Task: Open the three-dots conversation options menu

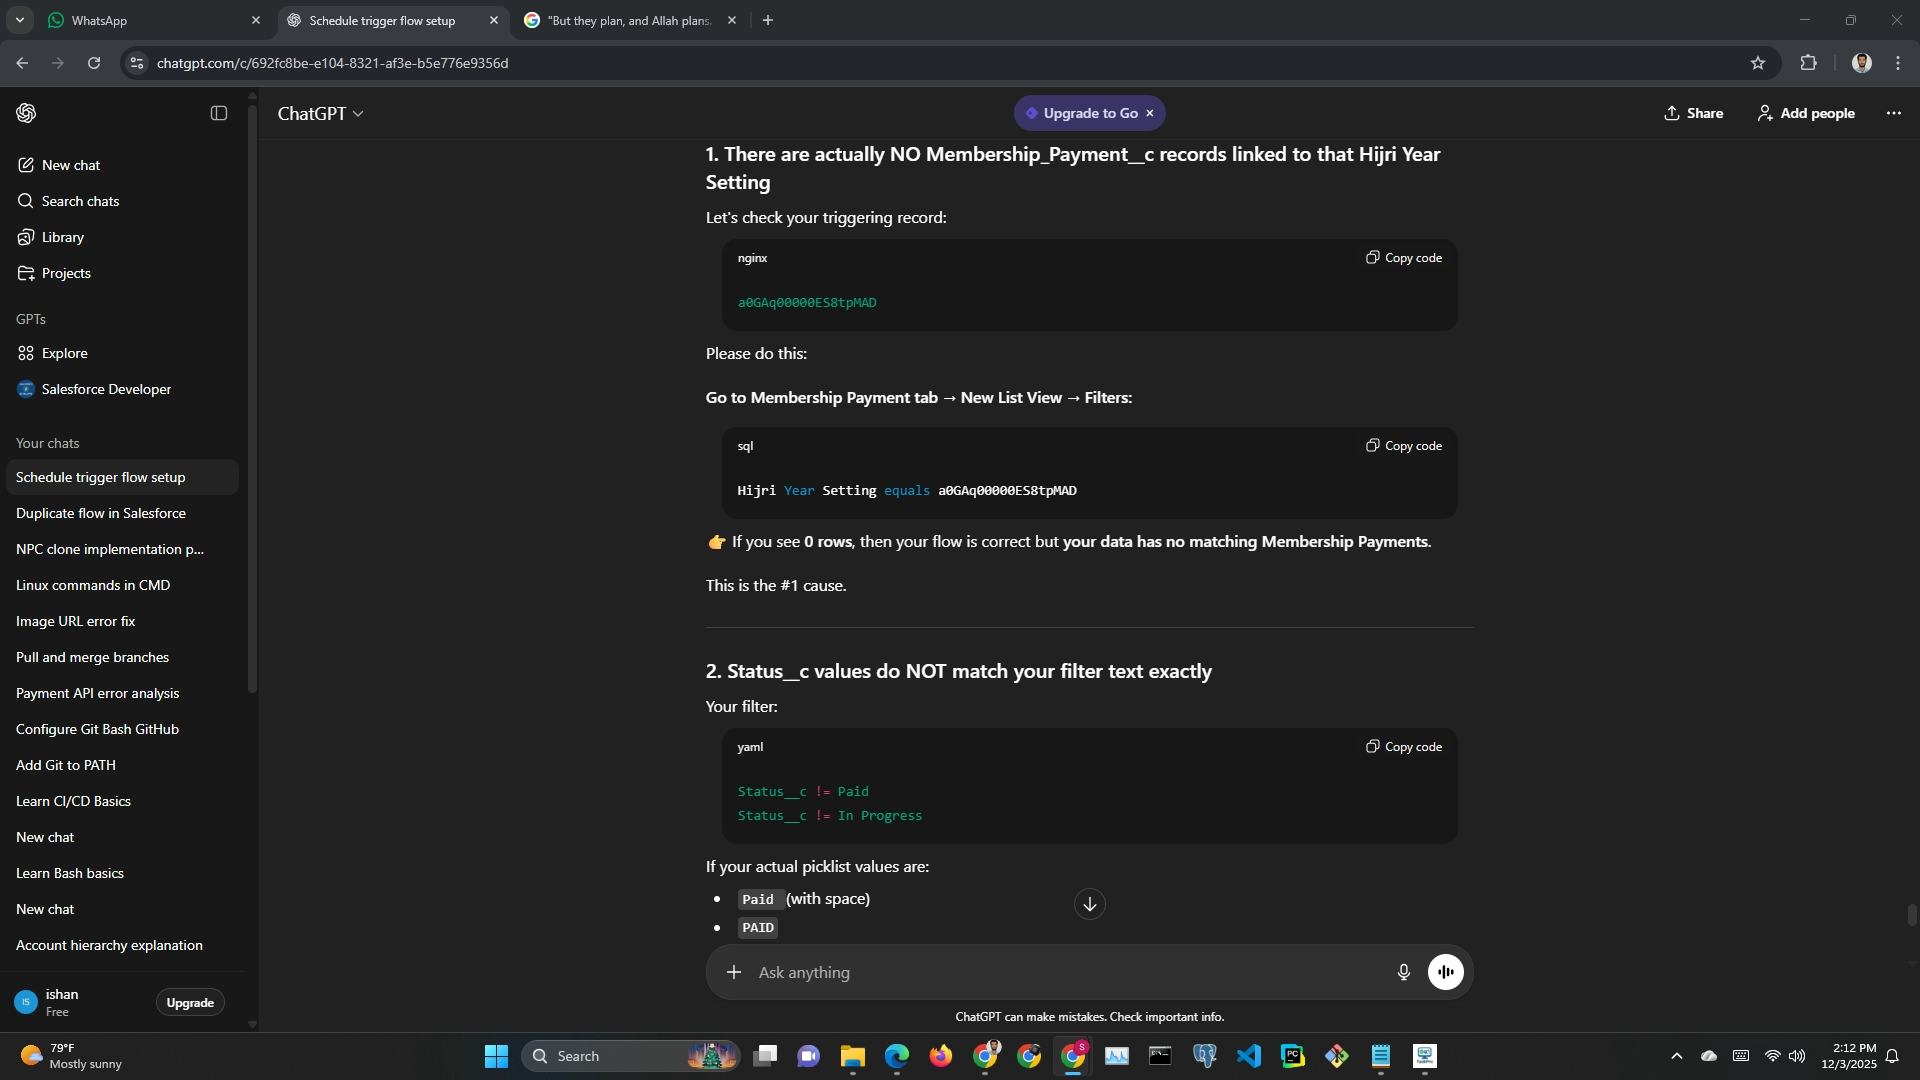Action: click(x=1893, y=113)
